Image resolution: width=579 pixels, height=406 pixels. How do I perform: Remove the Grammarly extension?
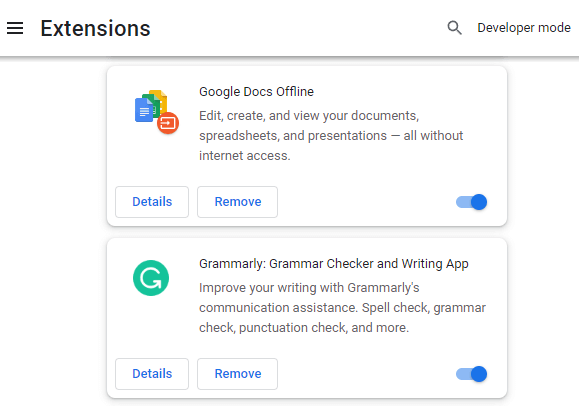coord(237,374)
